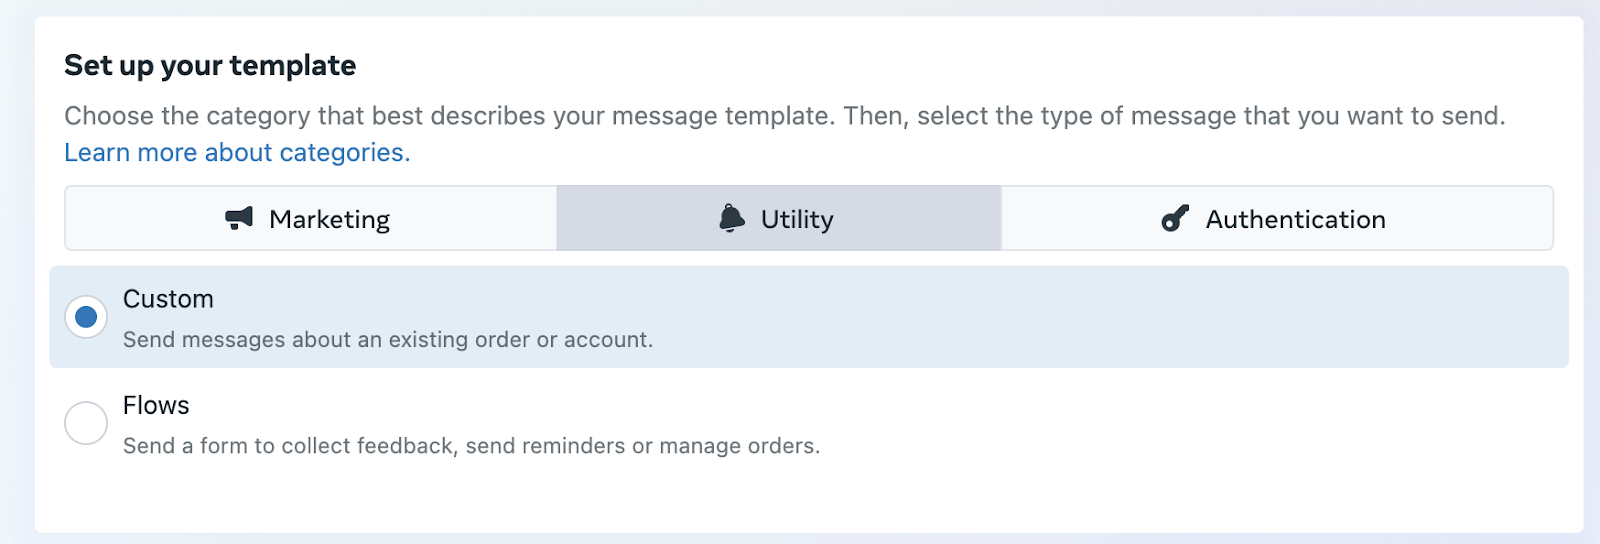
Task: Select the Utility category tab
Action: pos(779,218)
